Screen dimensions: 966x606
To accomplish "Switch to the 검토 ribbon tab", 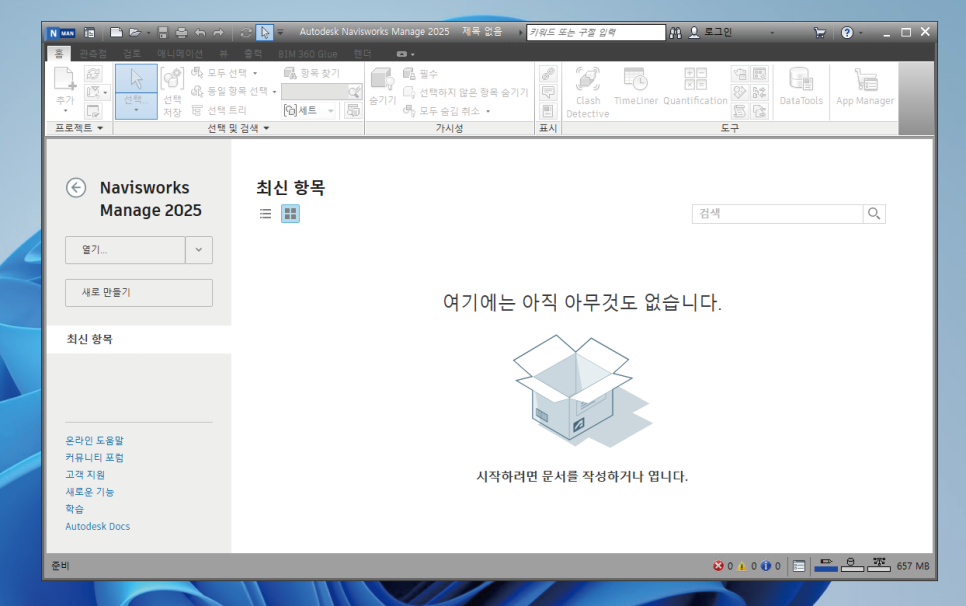I will pyautogui.click(x=132, y=54).
